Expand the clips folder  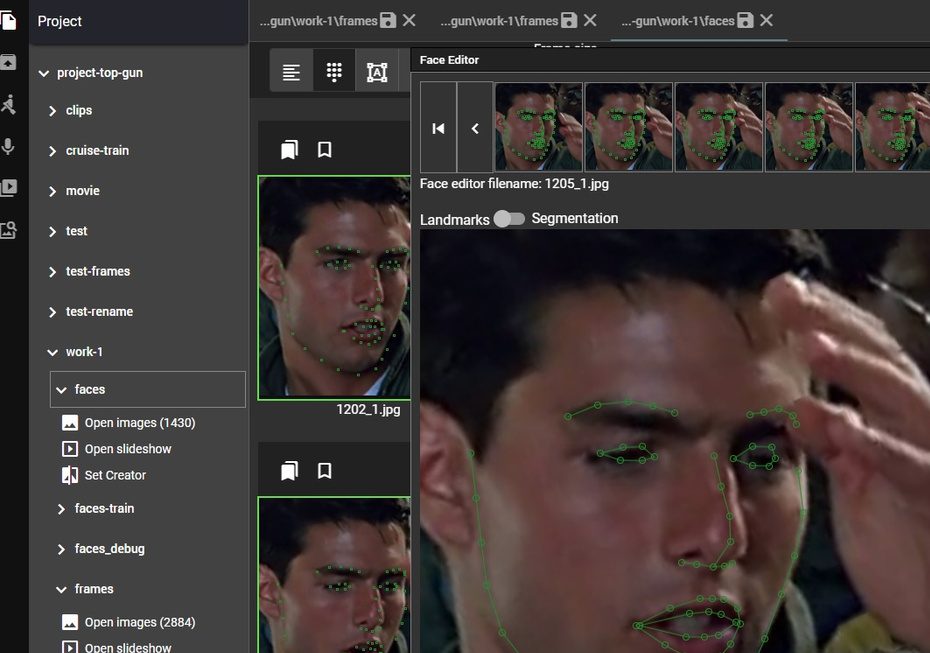52,111
